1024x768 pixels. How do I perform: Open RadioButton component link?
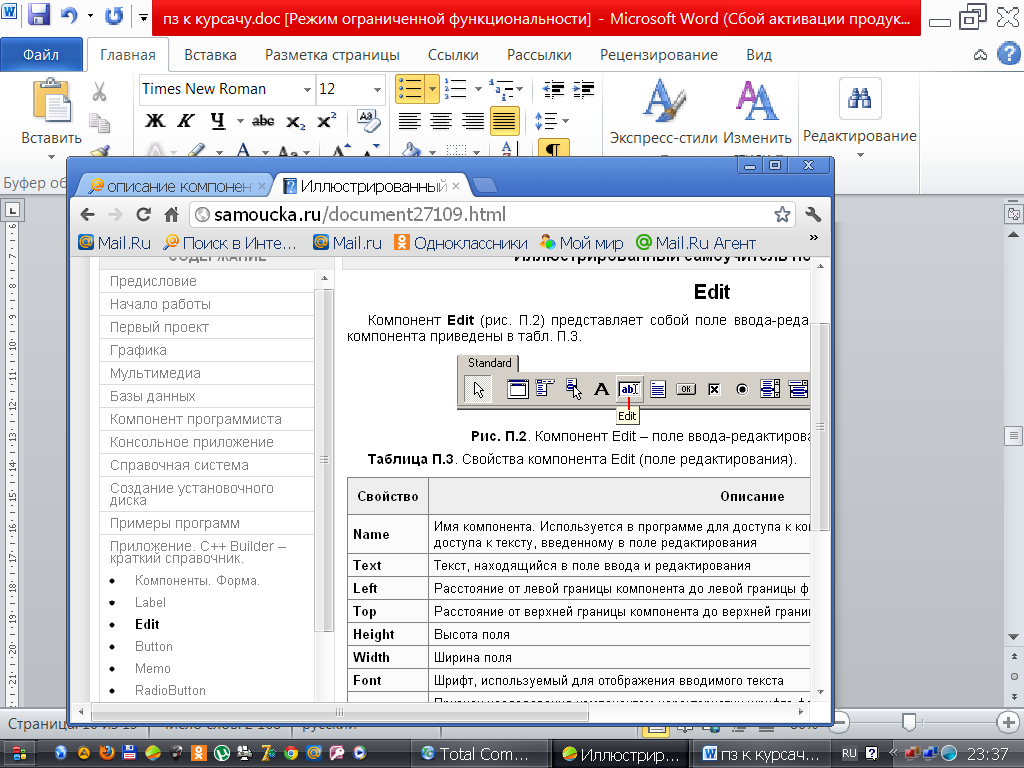point(170,690)
